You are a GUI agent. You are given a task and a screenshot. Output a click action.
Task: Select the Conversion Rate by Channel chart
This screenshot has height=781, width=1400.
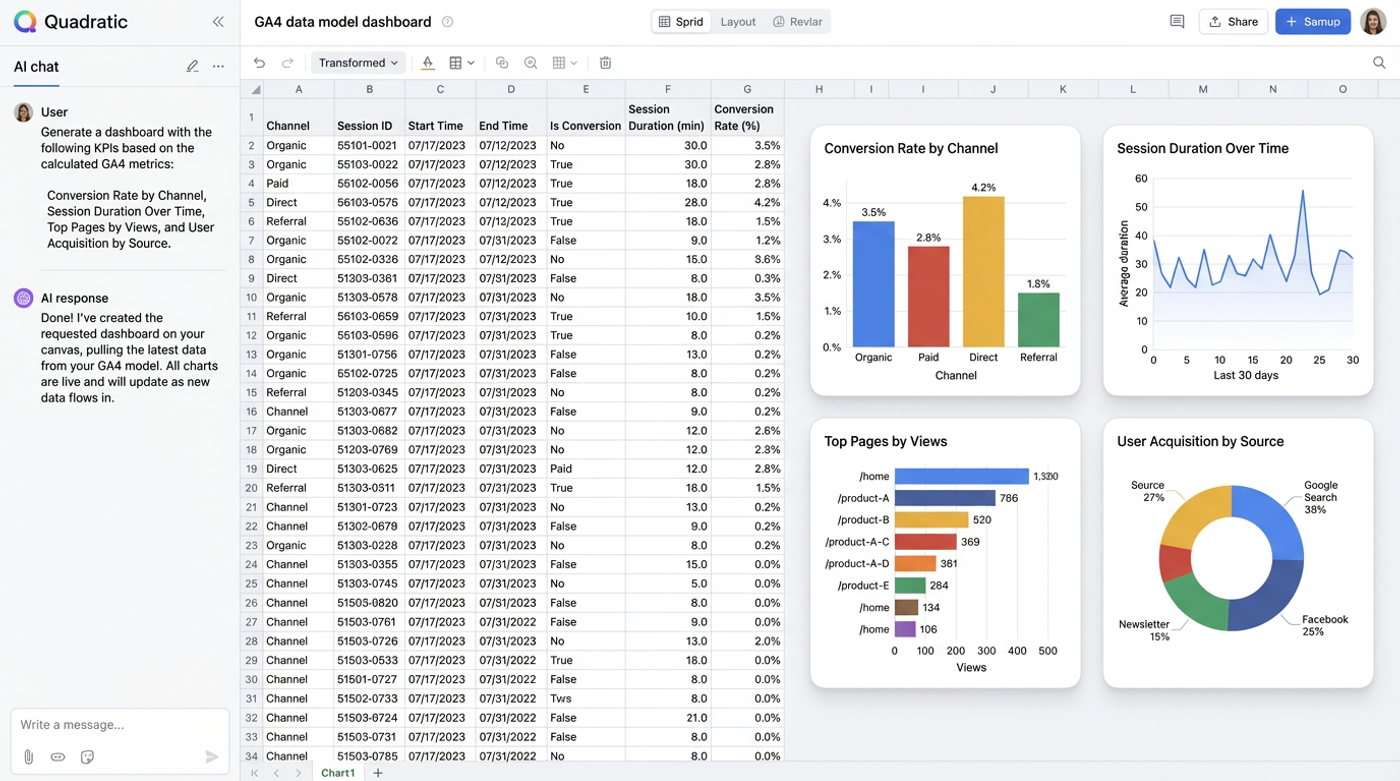(x=945, y=260)
